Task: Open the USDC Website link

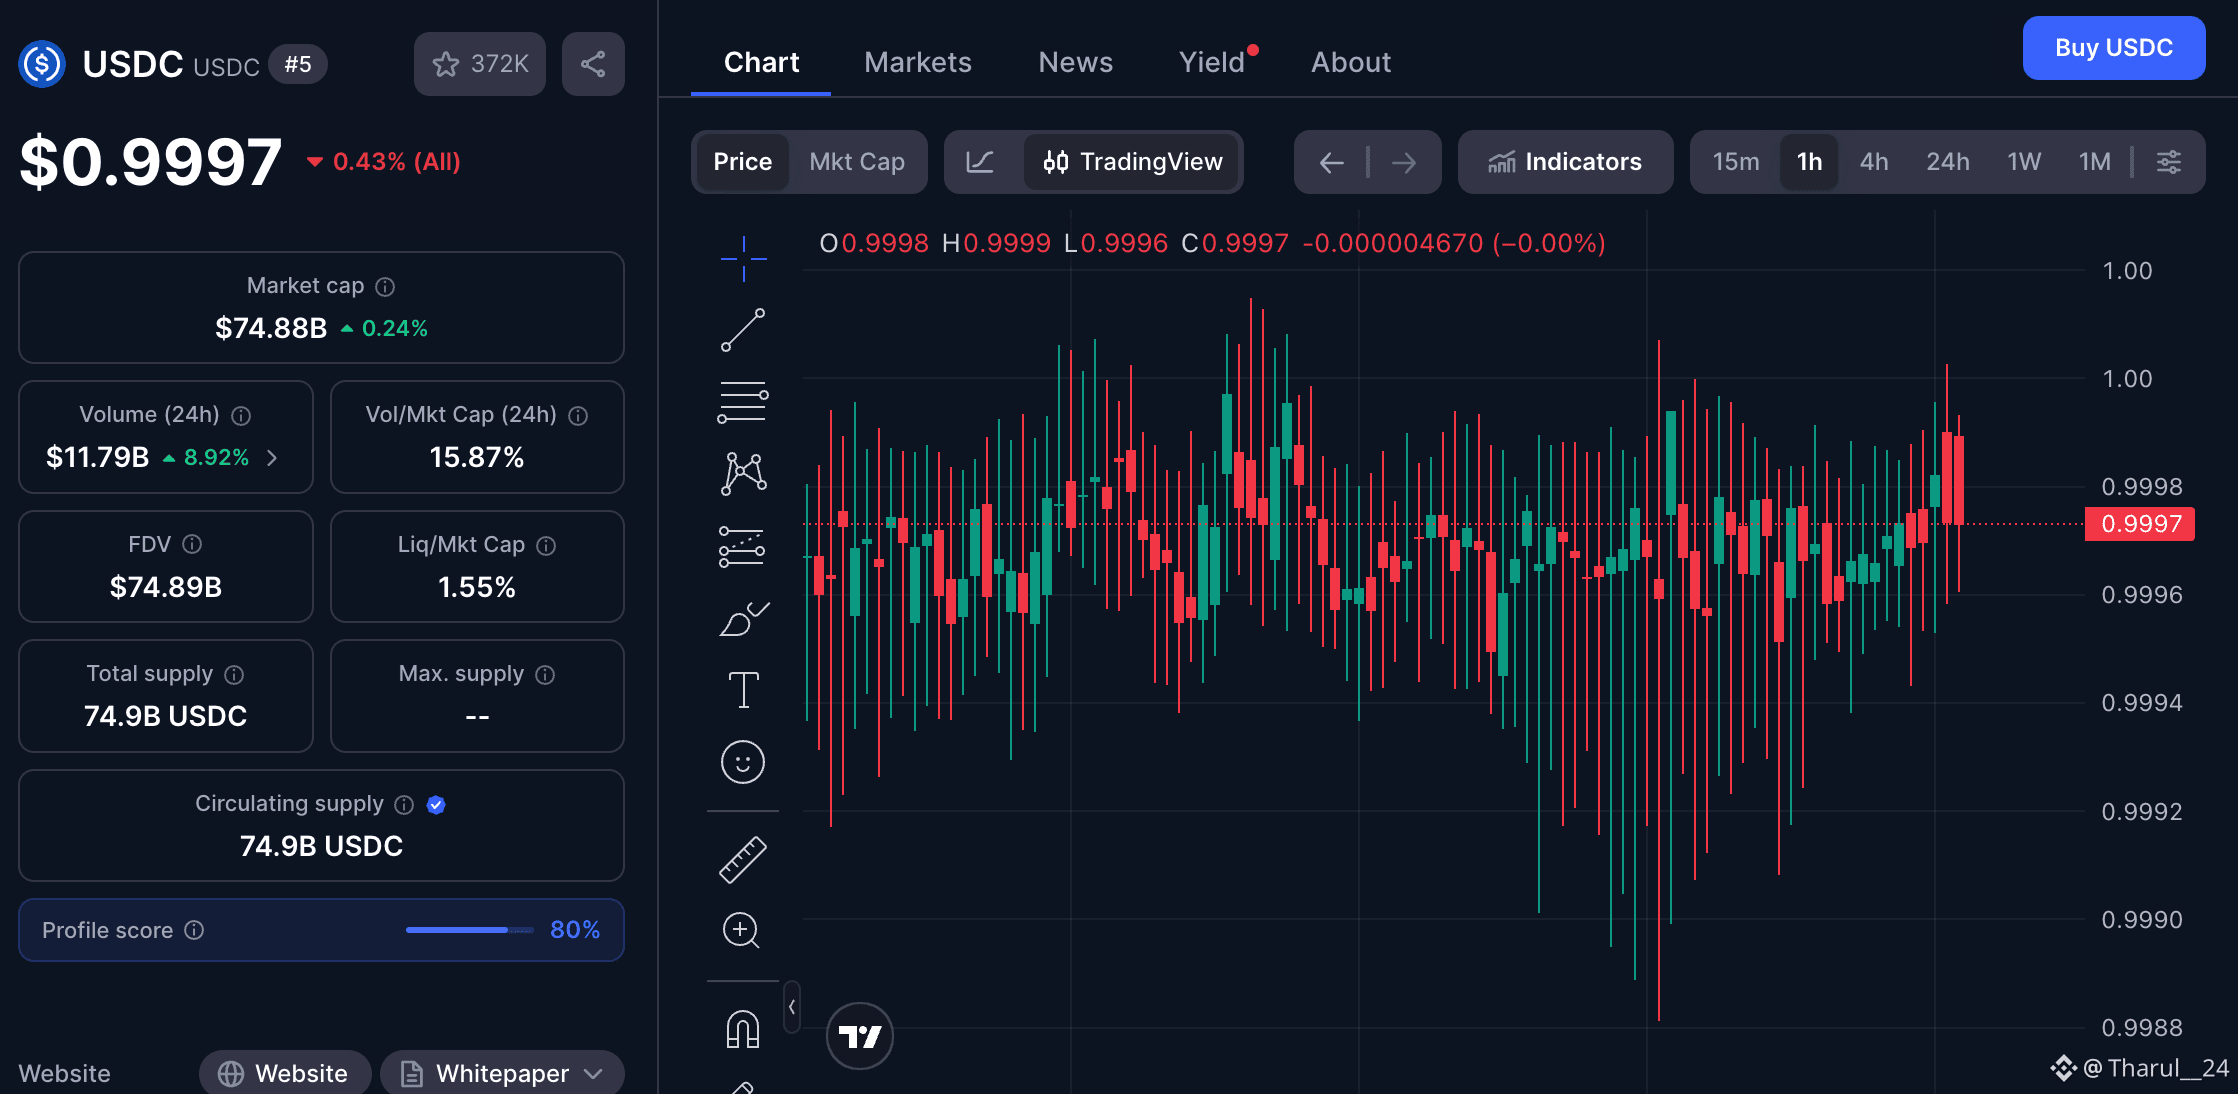Action: point(285,1073)
